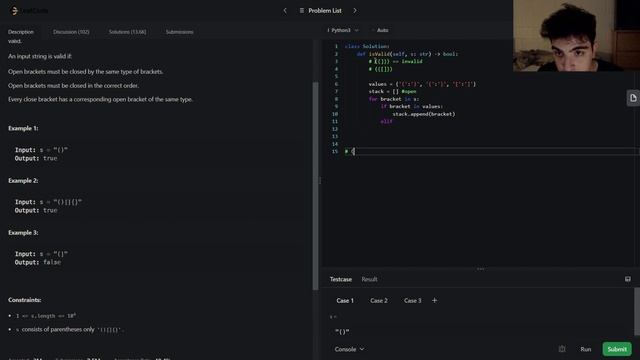Switch to the Description tab
This screenshot has height=360, width=640.
(21, 32)
